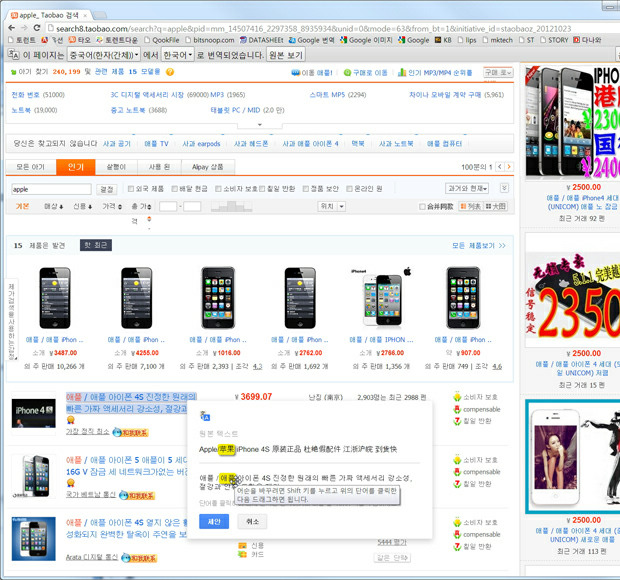The image size is (620, 580).
Task: Click the '구매로 이동' green icon link
Action: click(366, 73)
